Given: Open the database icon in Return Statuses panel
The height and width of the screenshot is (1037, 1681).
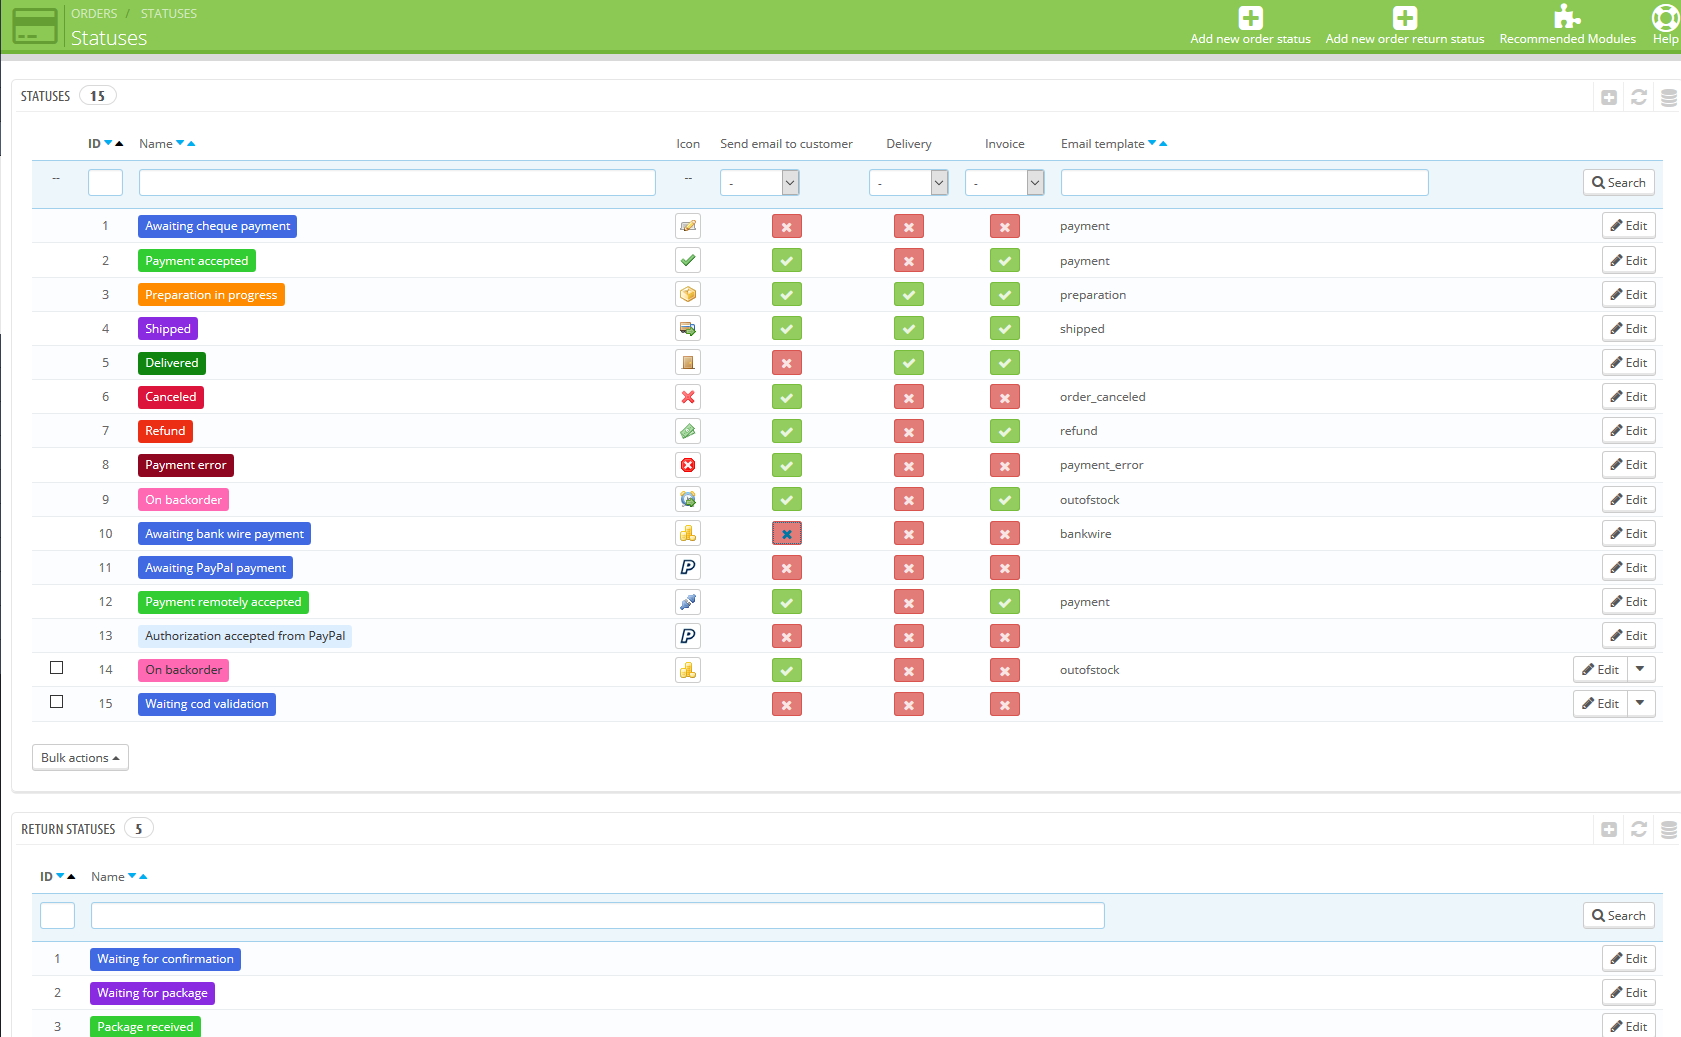Looking at the screenshot, I should tap(1669, 829).
